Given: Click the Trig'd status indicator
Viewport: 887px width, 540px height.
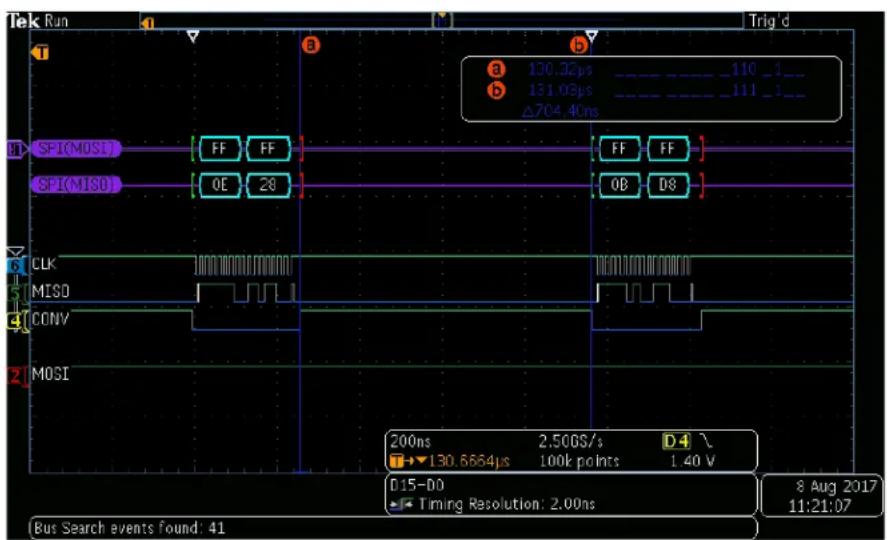Looking at the screenshot, I should click(x=769, y=21).
